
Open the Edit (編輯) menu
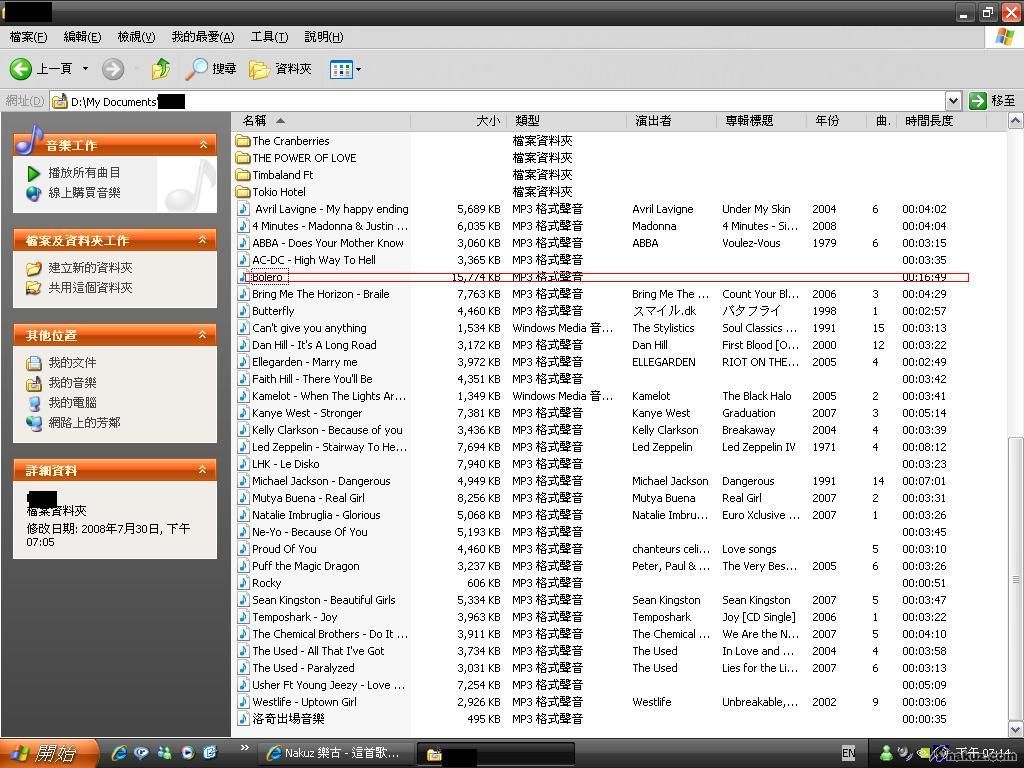[82, 37]
